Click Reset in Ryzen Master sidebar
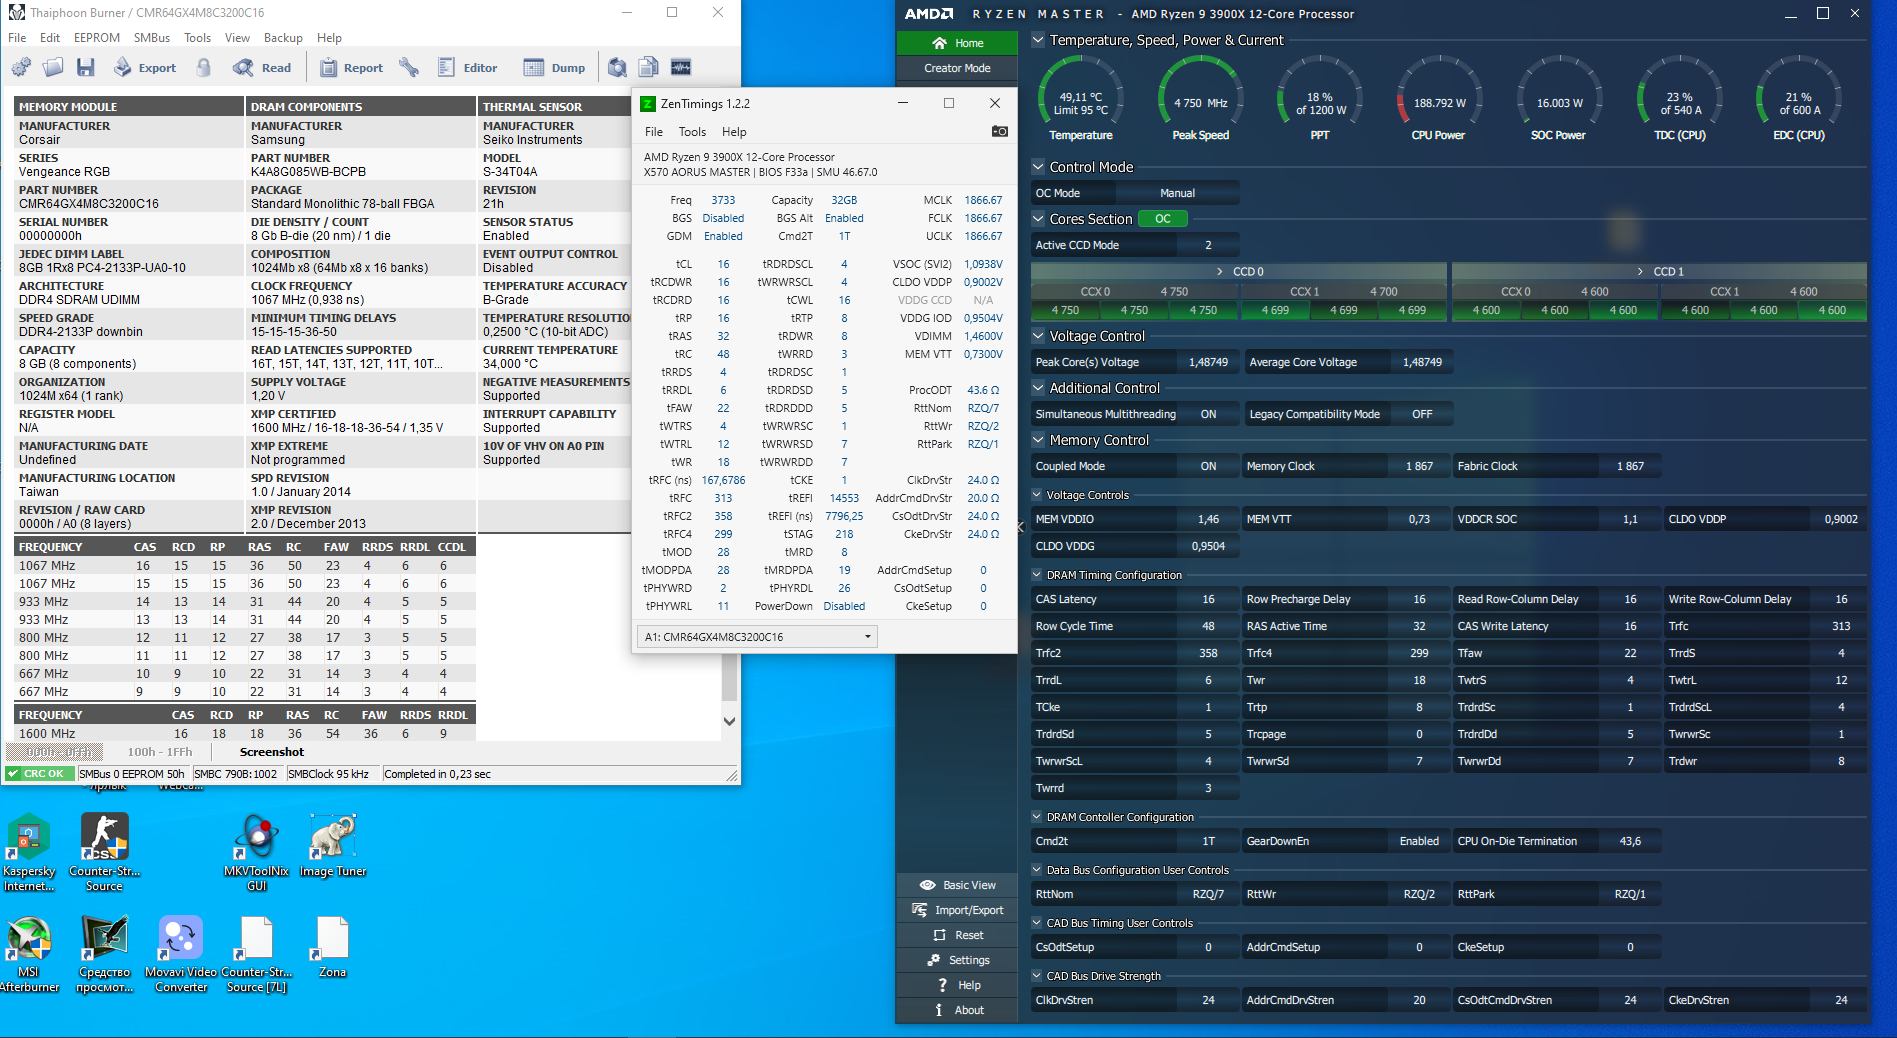Image resolution: width=1897 pixels, height=1038 pixels. pos(957,935)
